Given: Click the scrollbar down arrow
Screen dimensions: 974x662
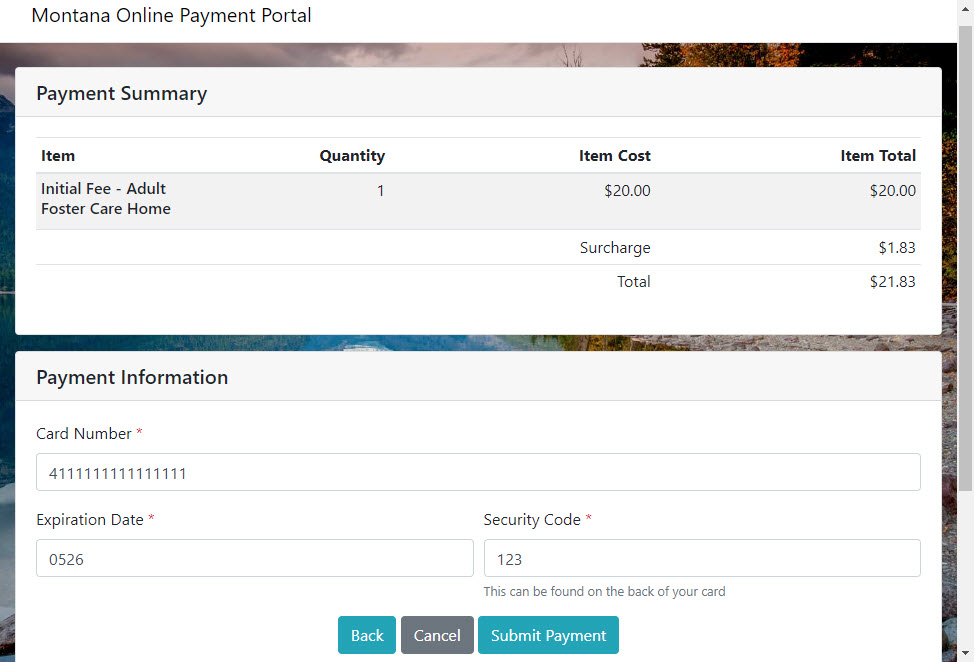Looking at the screenshot, I should [x=965, y=653].
